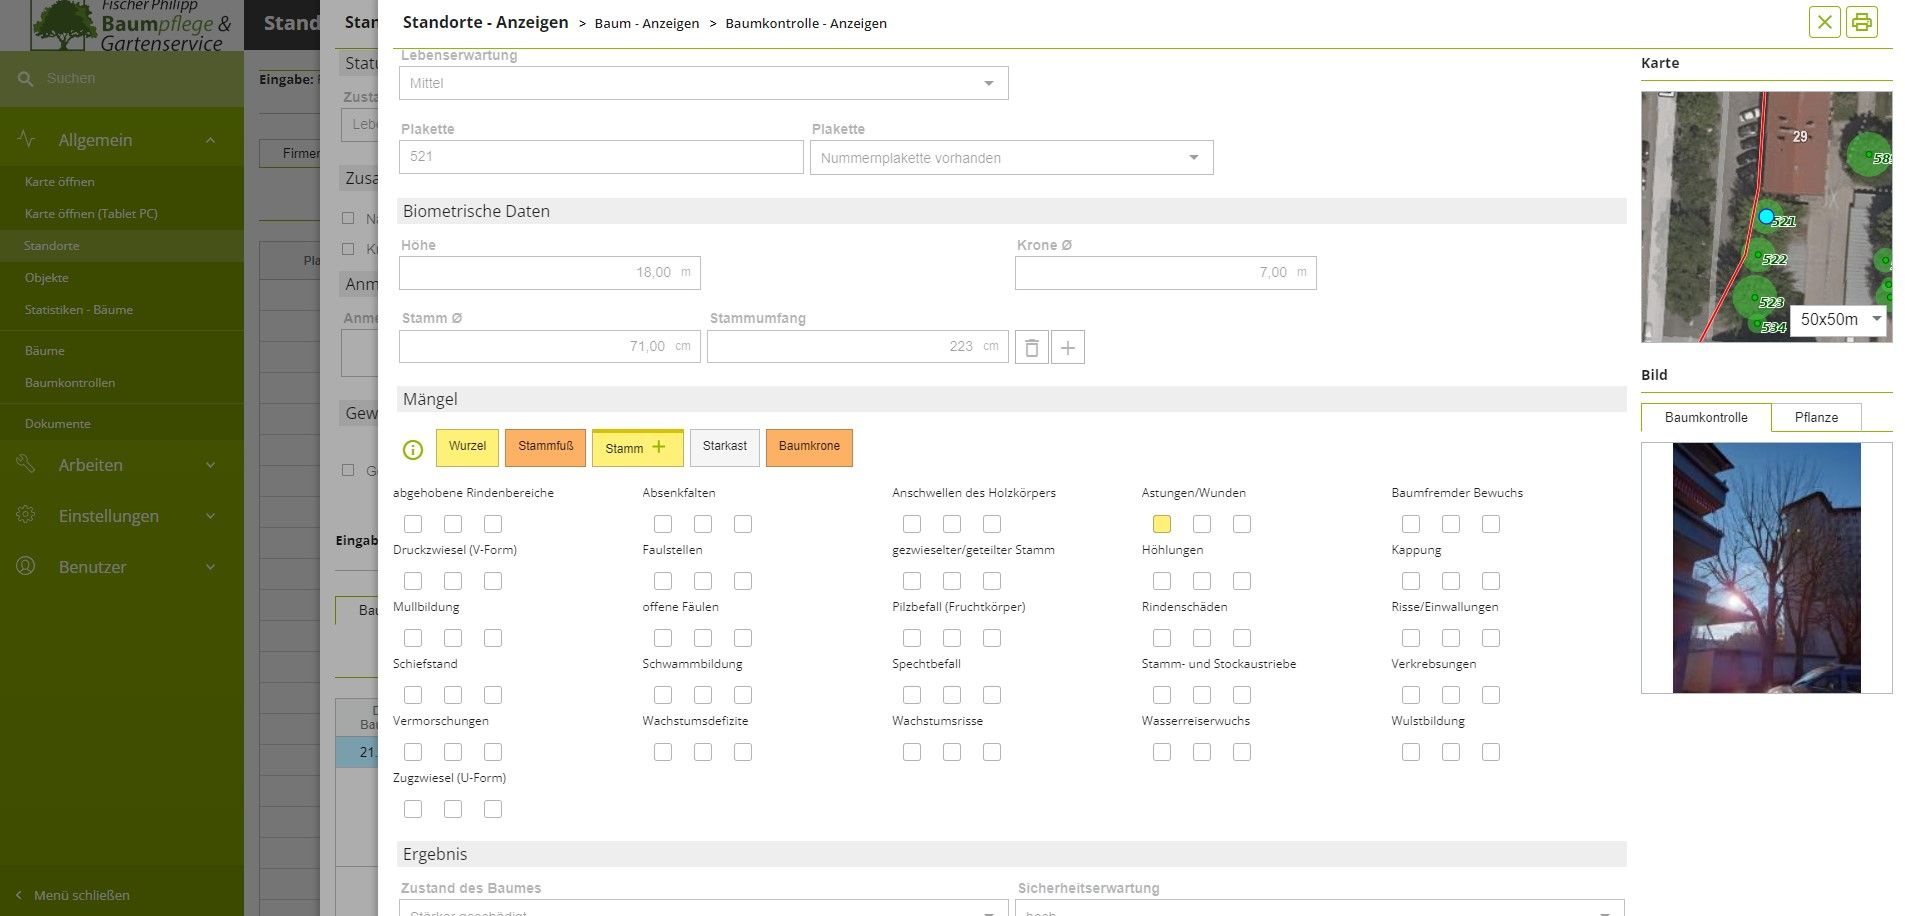
Task: Click the trash icon next to Stammumfang
Action: click(x=1031, y=347)
